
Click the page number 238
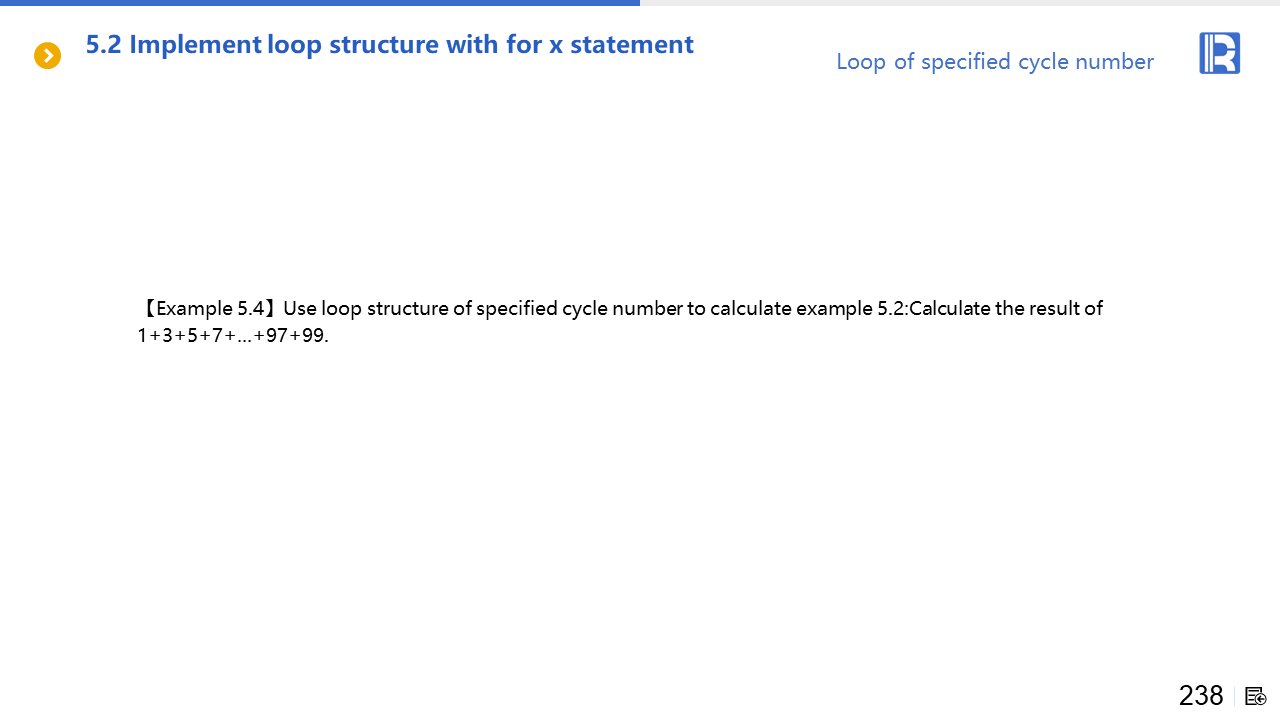pyautogui.click(x=1201, y=695)
